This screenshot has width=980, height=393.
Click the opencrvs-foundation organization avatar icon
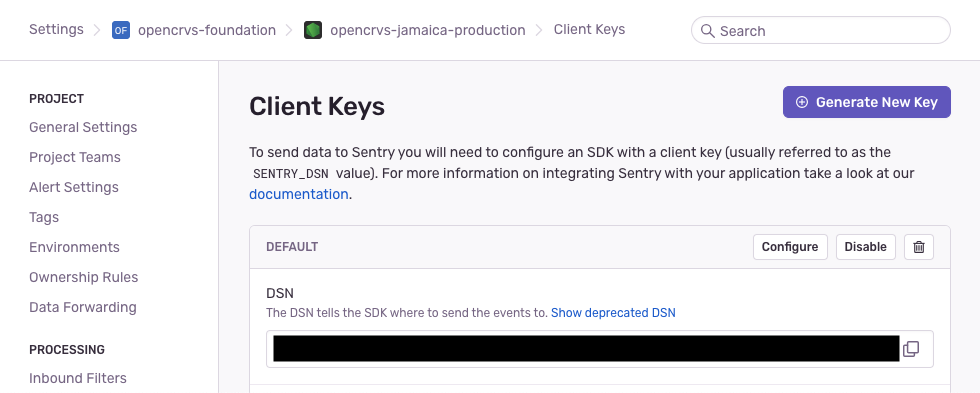coord(121,30)
